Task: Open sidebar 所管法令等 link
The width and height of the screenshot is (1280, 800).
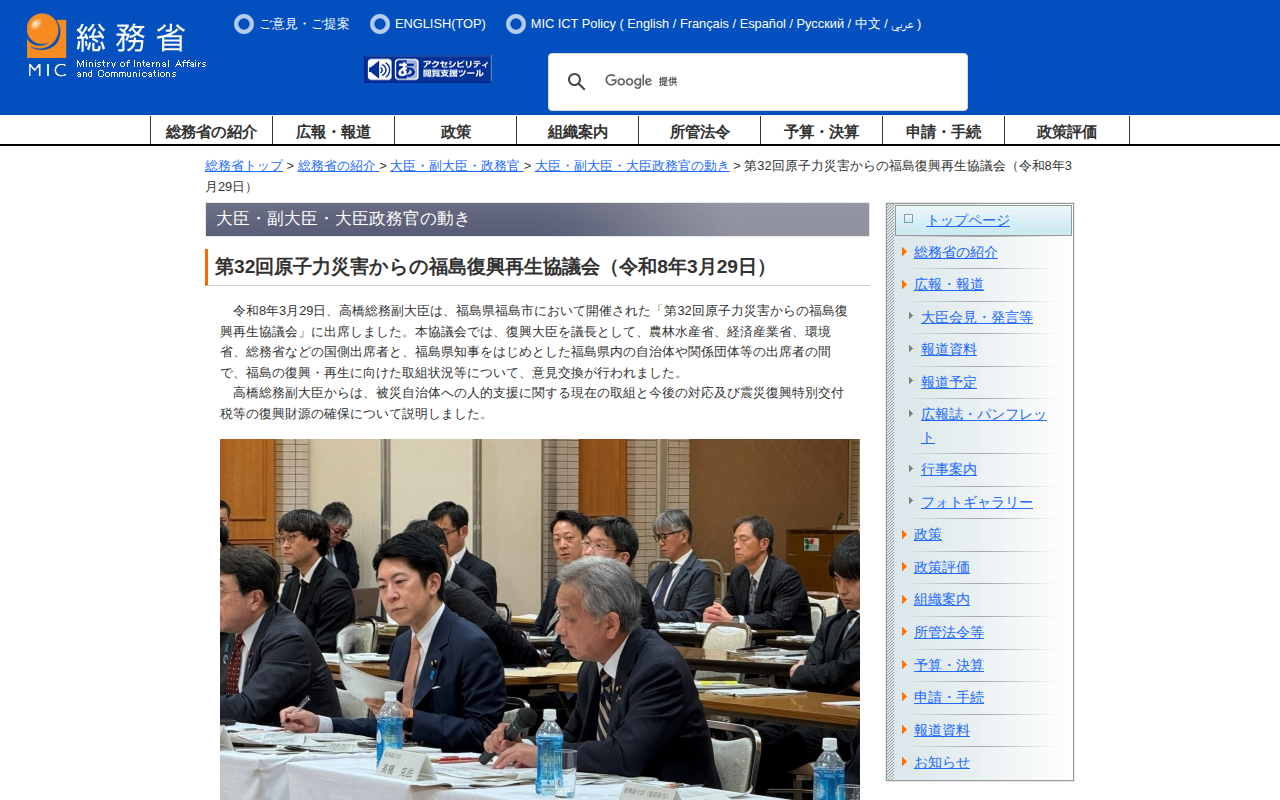Action: (949, 632)
